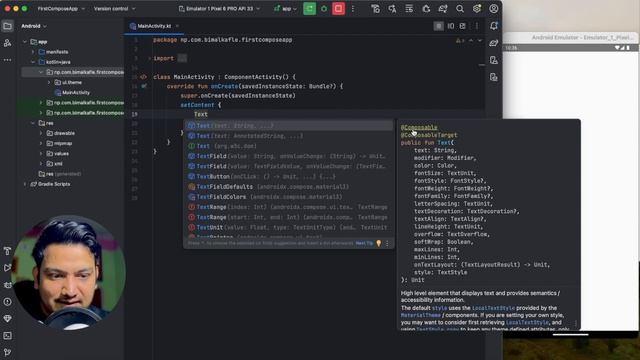
Task: Open Git tool window icon at bottom left
Action: point(7,352)
